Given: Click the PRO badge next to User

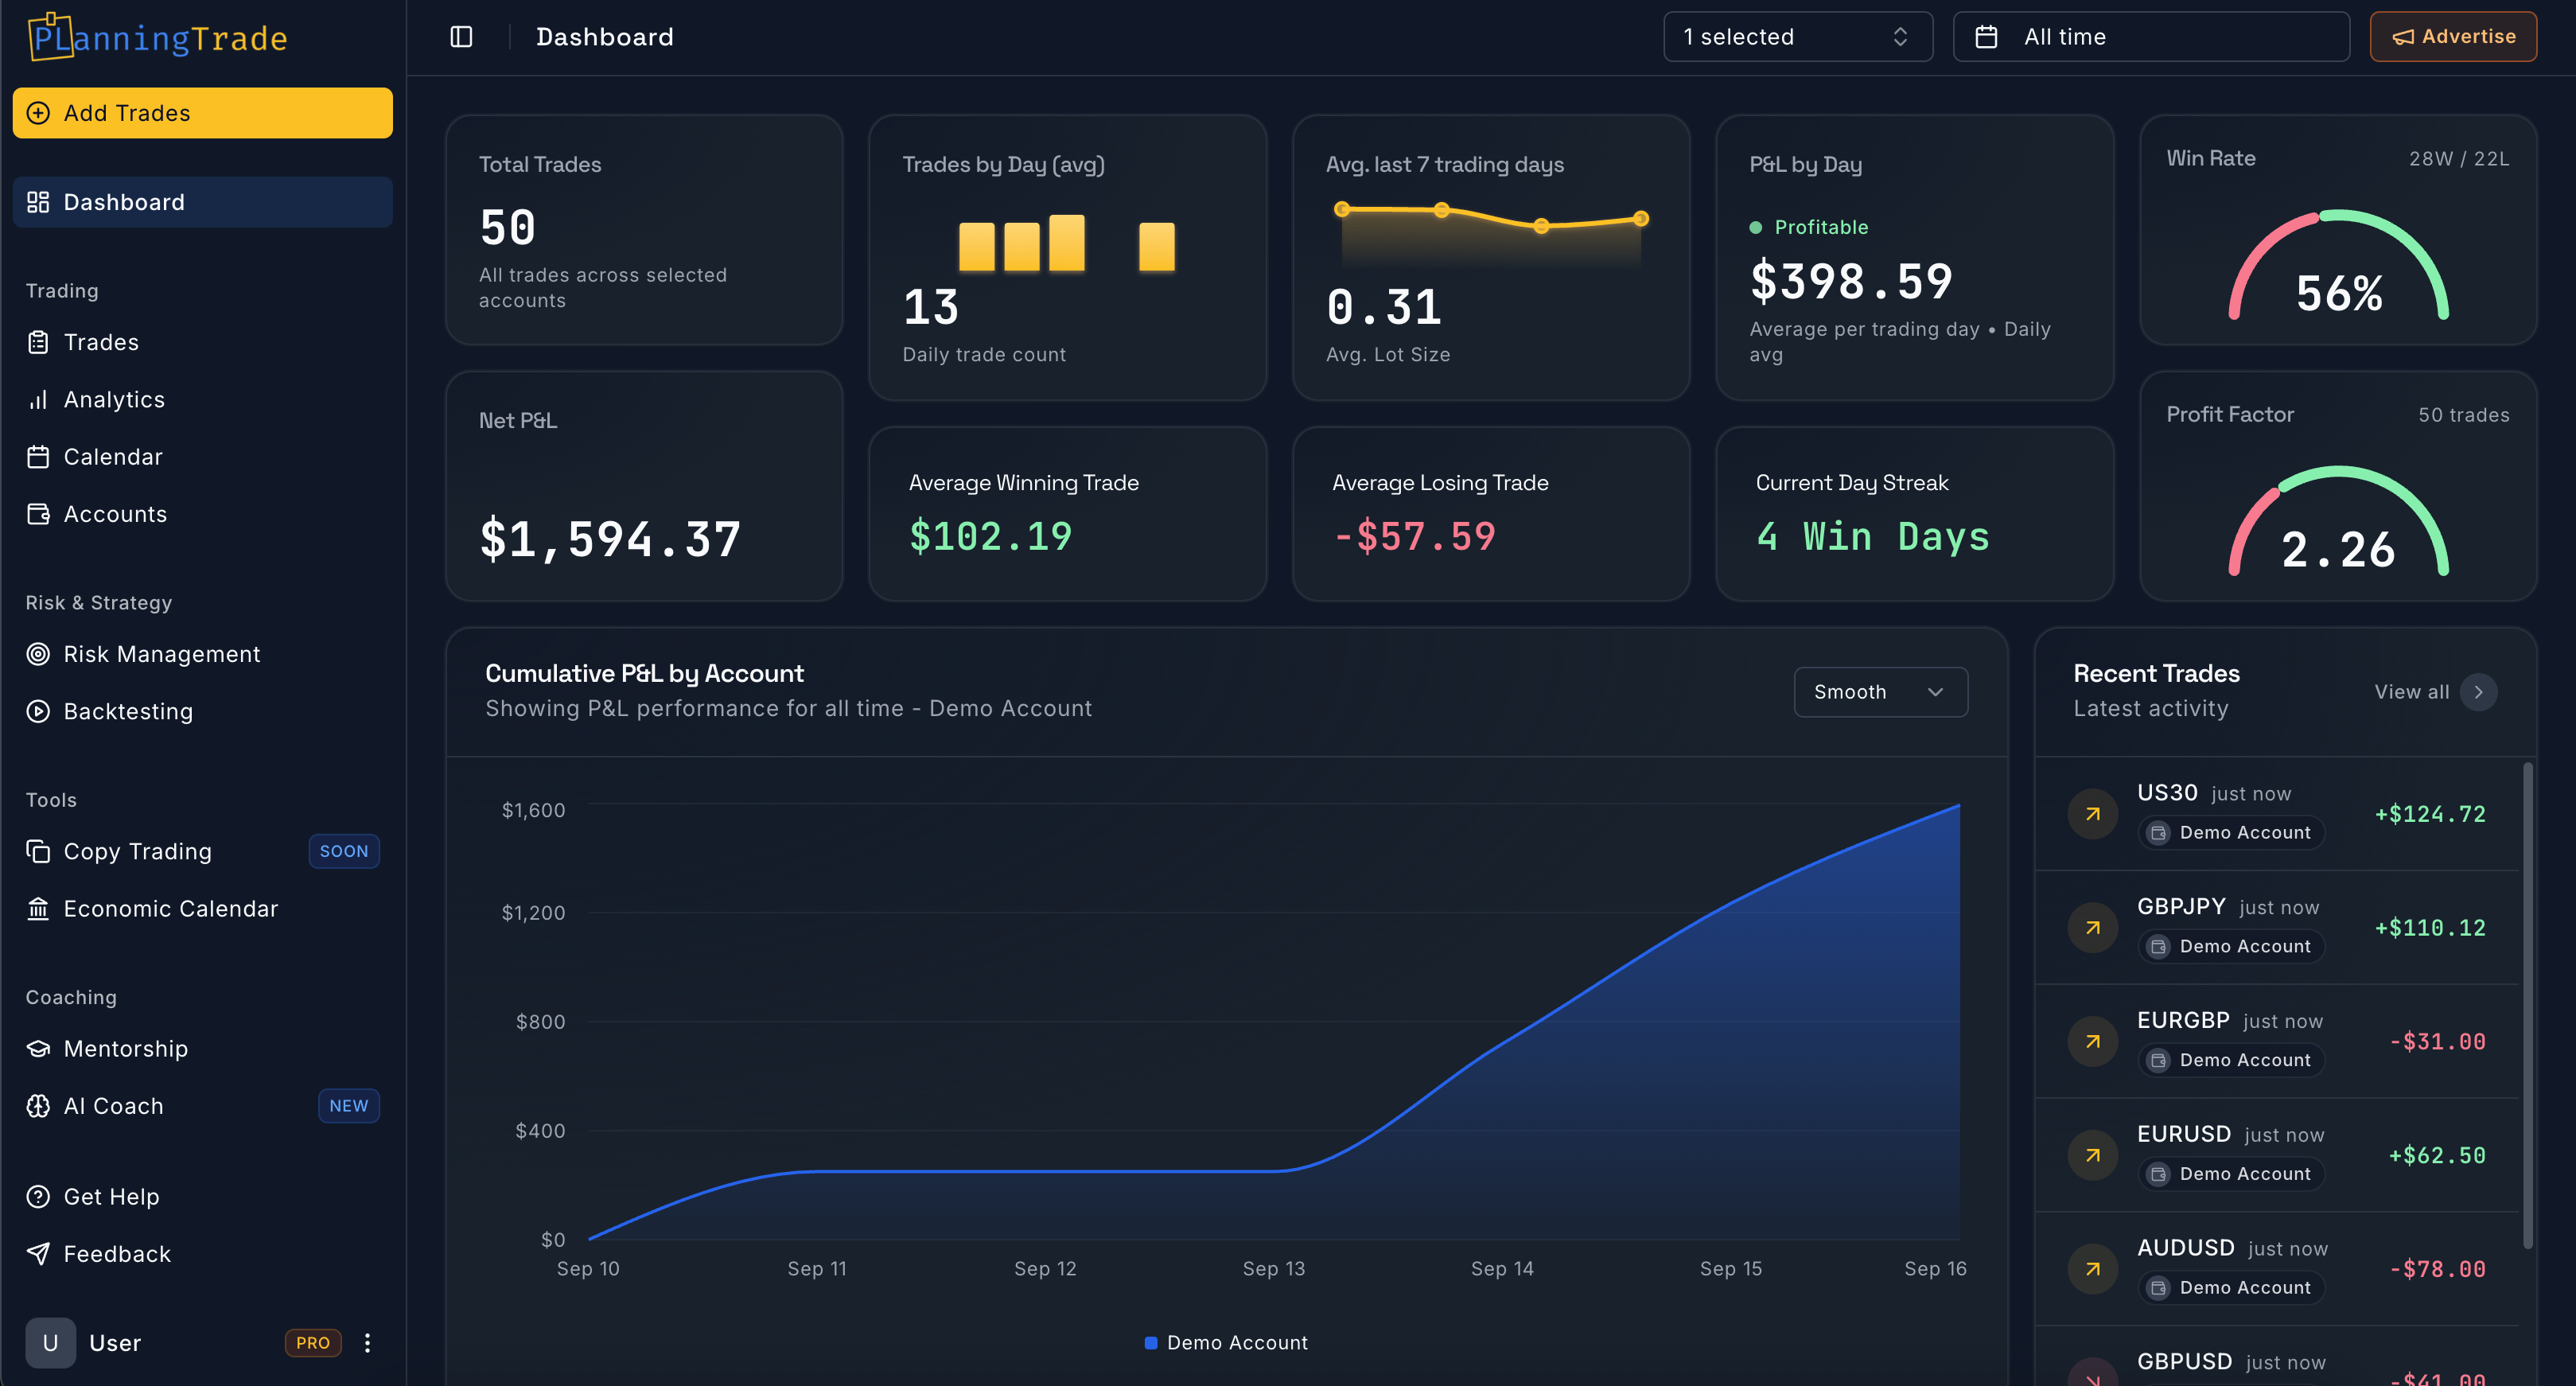Looking at the screenshot, I should click(x=313, y=1343).
